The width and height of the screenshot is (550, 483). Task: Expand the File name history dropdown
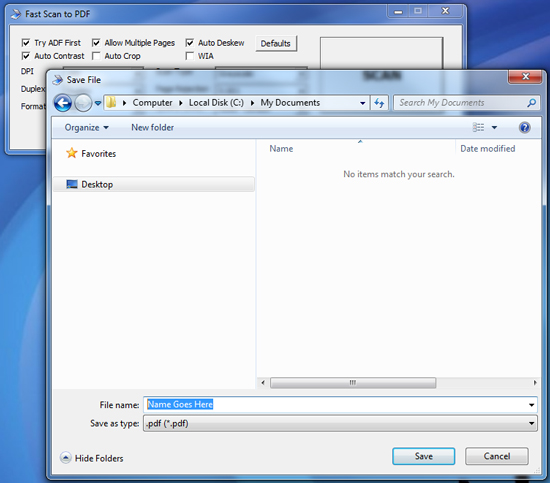[532, 405]
